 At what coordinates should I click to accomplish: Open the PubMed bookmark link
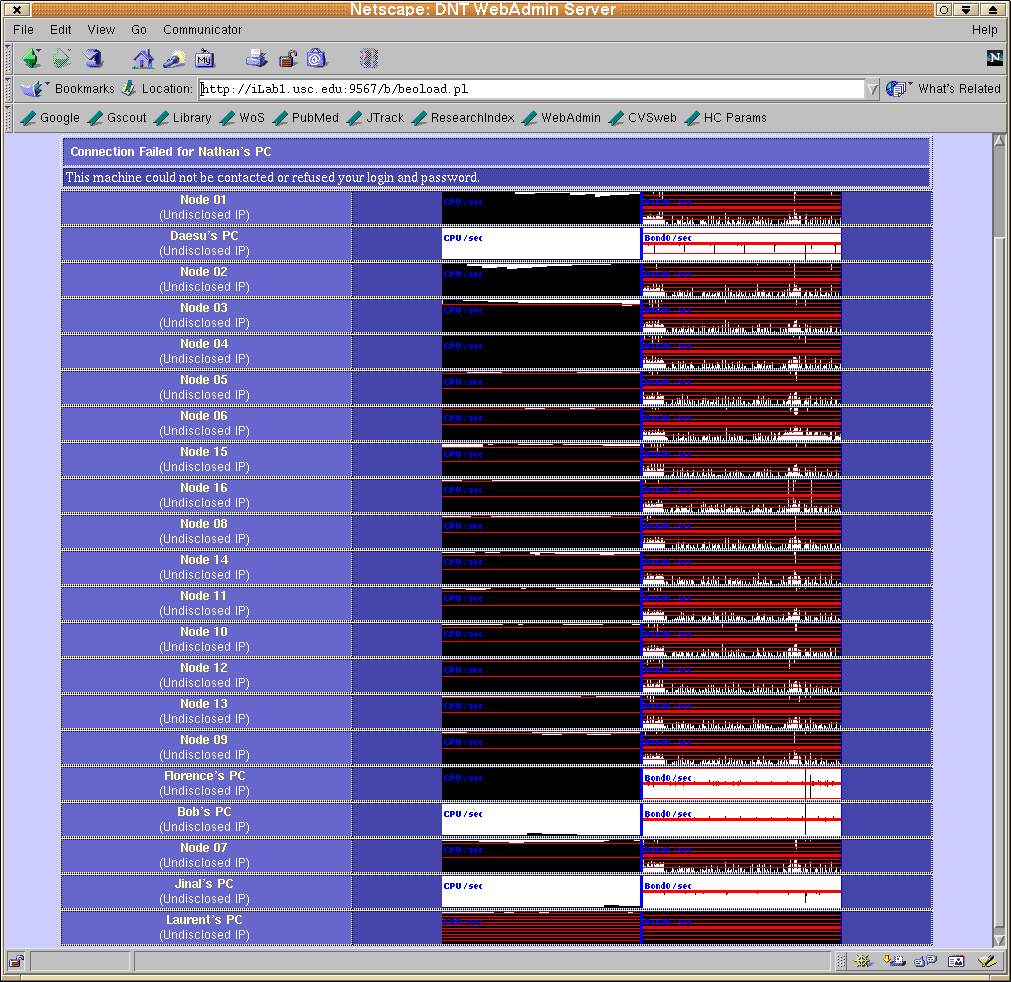[314, 118]
